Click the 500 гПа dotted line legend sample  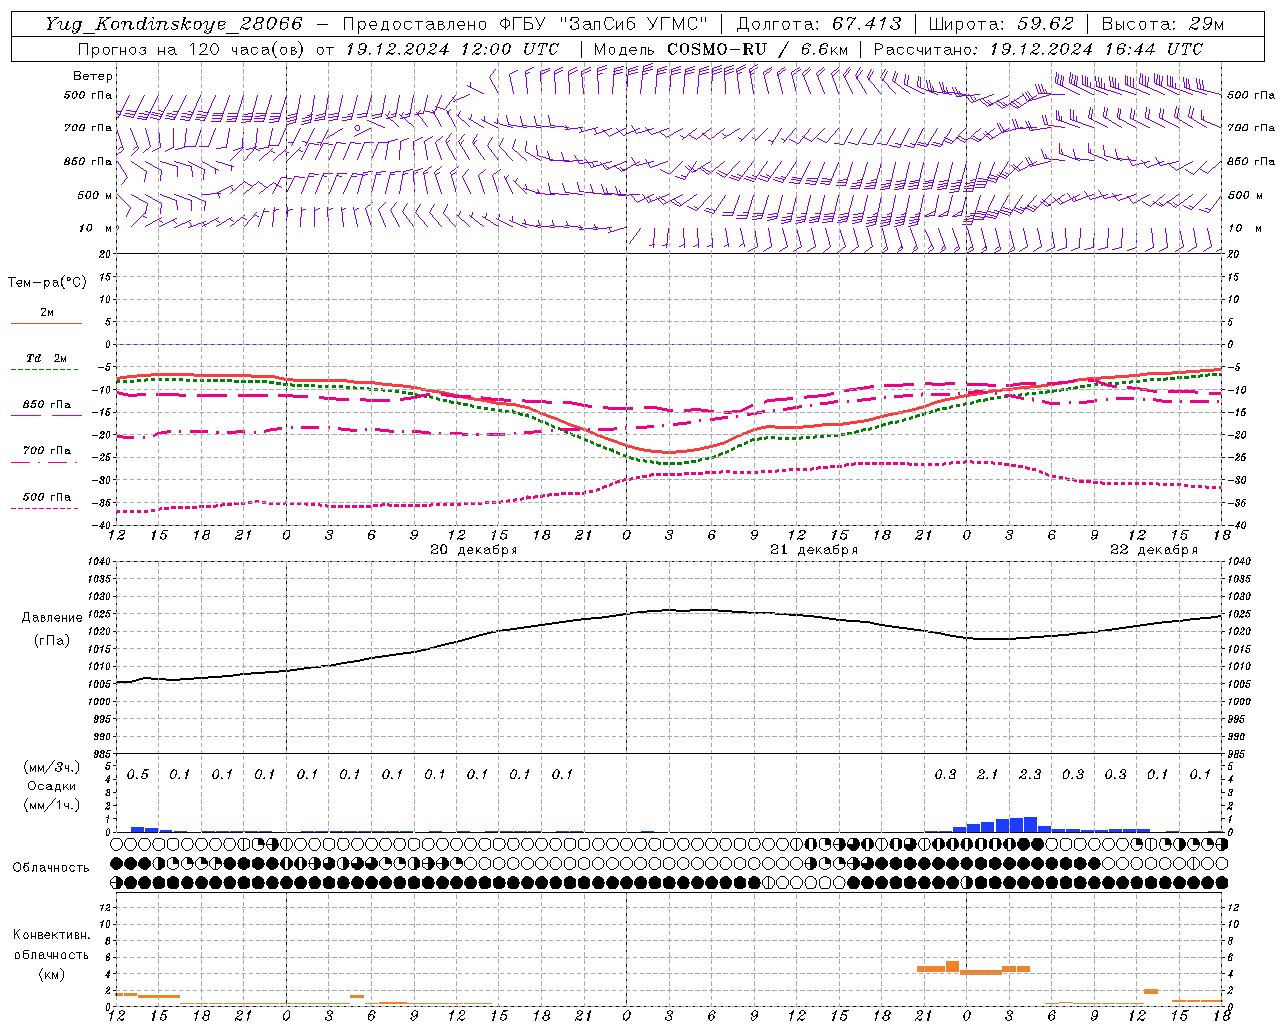(44, 509)
